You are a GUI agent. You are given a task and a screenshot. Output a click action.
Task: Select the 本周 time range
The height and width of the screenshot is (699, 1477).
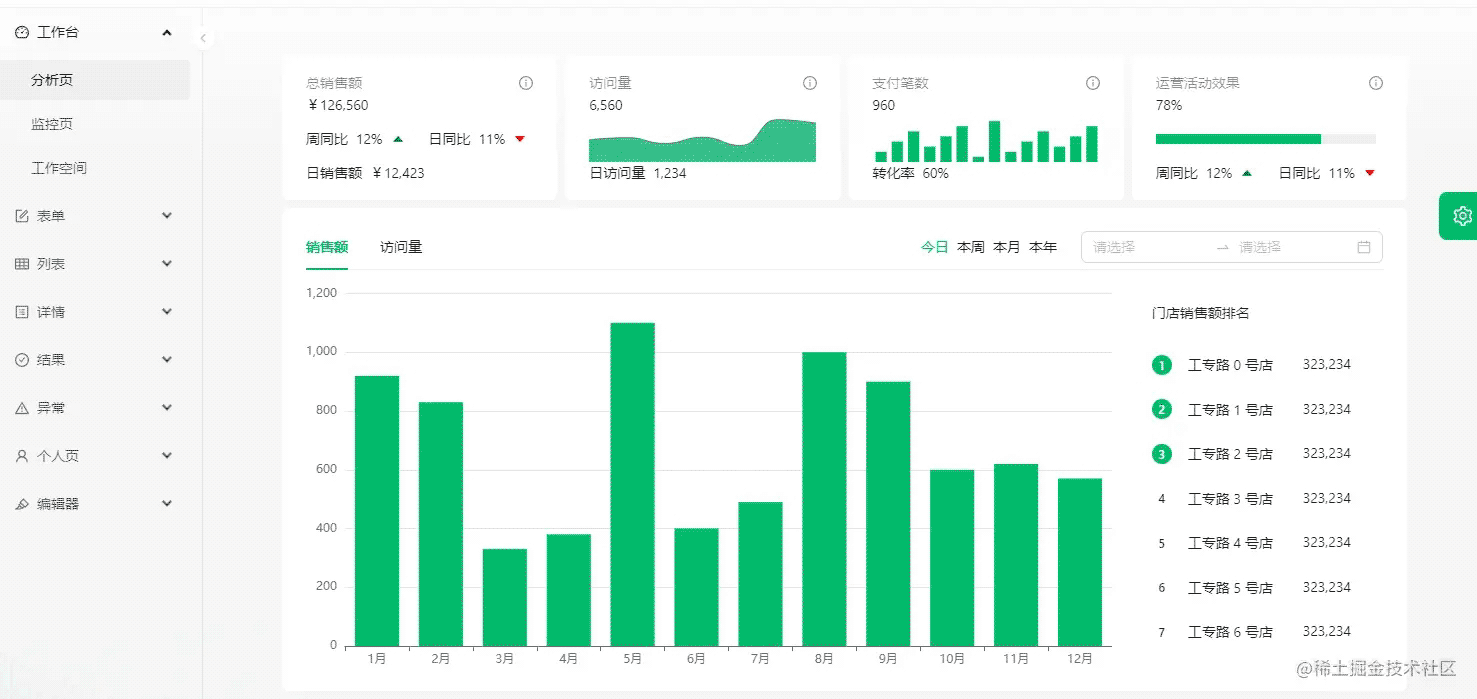point(971,247)
